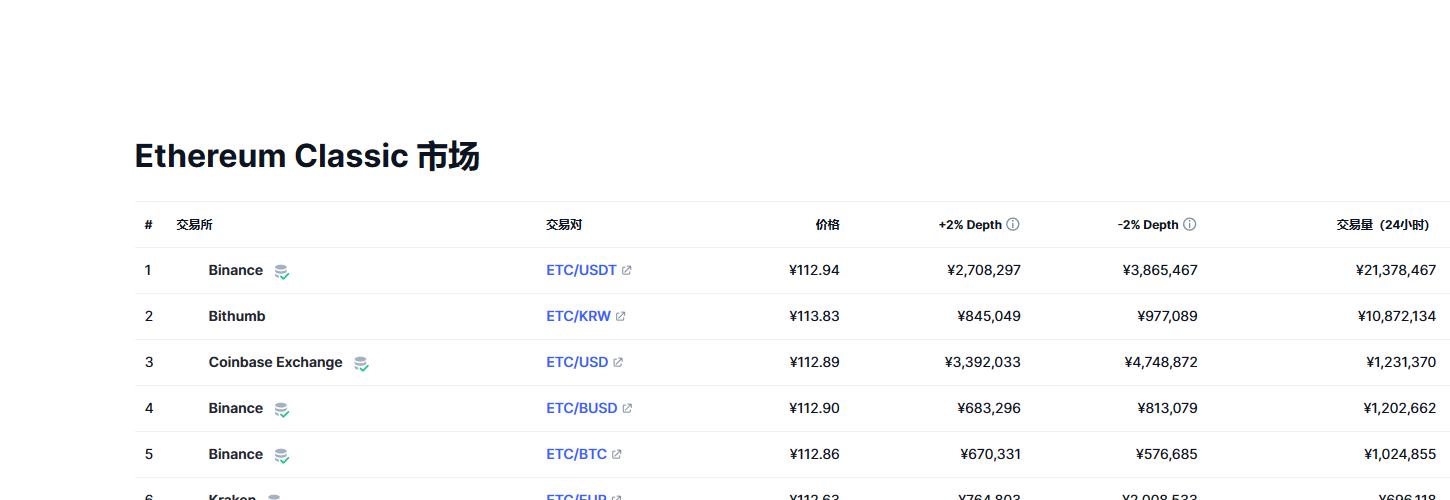This screenshot has width=1450, height=500.
Task: Open the ETC/USDT trading pair link
Action: (581, 270)
